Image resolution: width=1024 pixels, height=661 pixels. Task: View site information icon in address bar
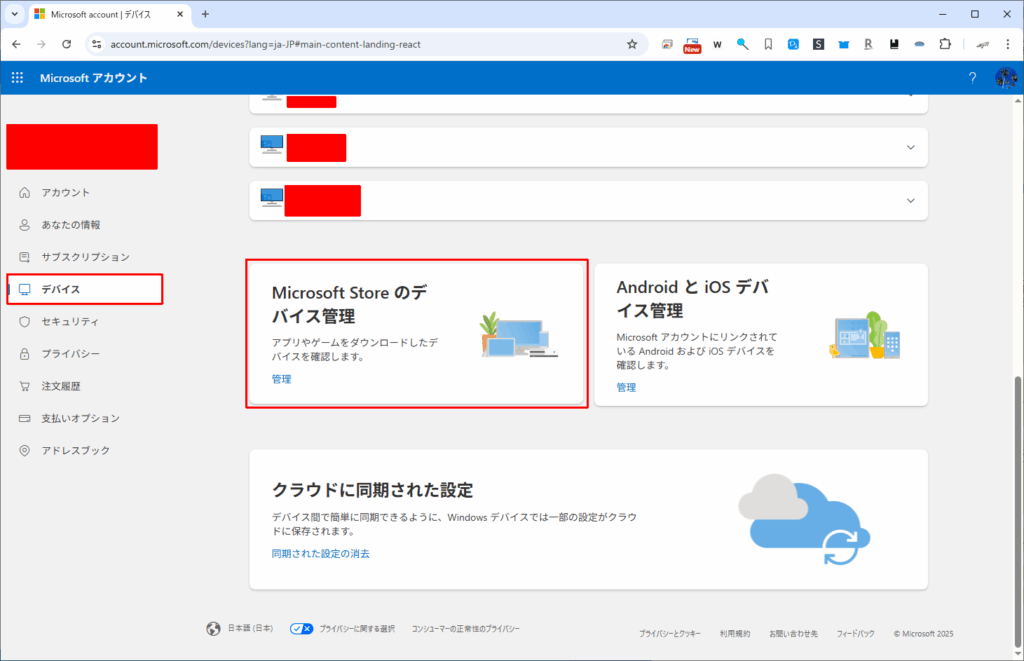[x=97, y=44]
